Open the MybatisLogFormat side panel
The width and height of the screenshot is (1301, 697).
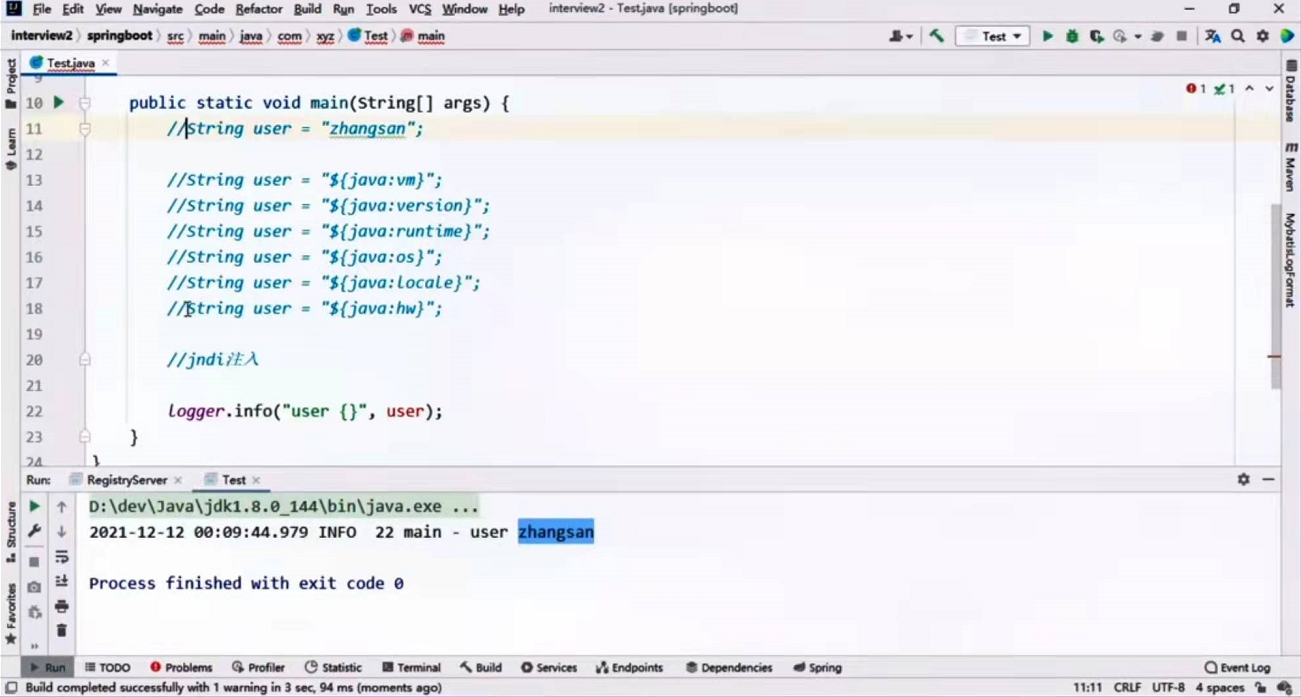tap(1290, 260)
